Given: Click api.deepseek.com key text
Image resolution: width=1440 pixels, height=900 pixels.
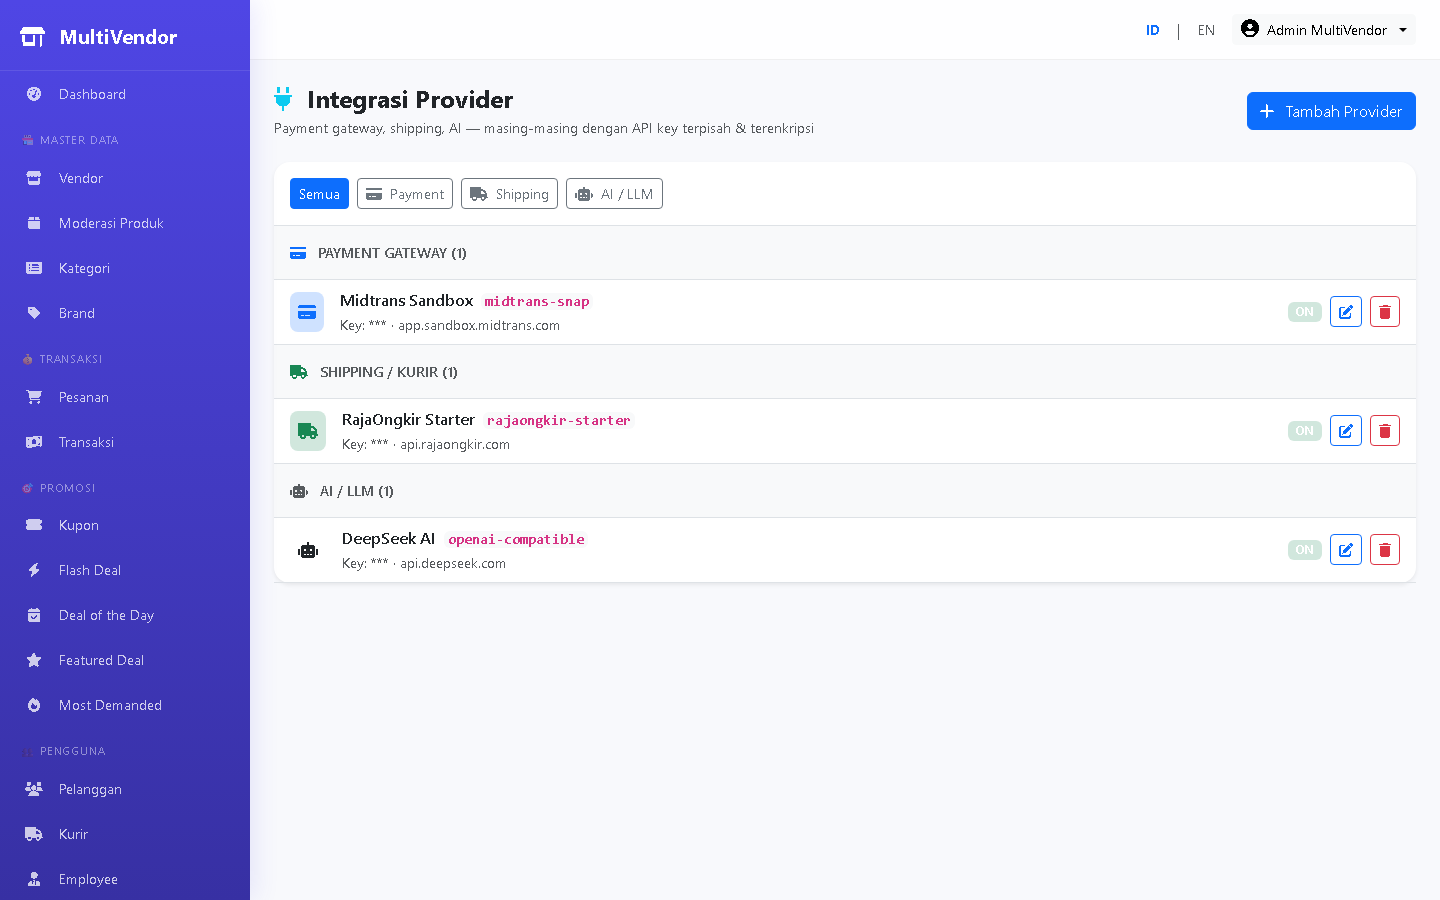Looking at the screenshot, I should (x=453, y=563).
